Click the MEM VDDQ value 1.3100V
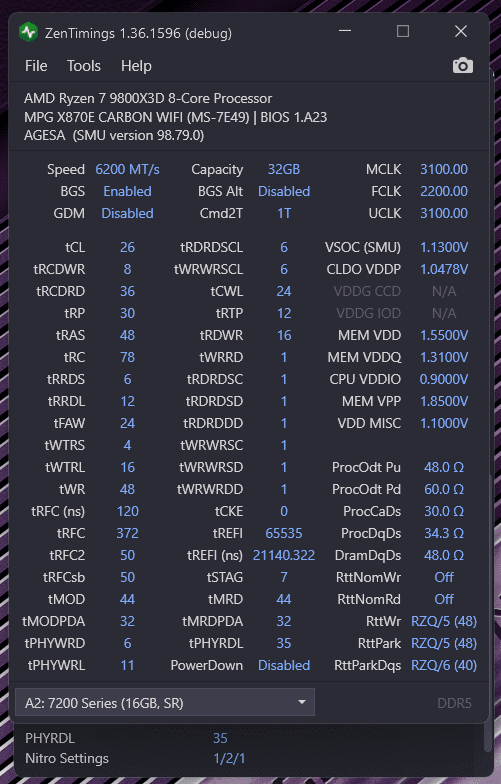Screen dimensions: 501x784 click(x=444, y=358)
